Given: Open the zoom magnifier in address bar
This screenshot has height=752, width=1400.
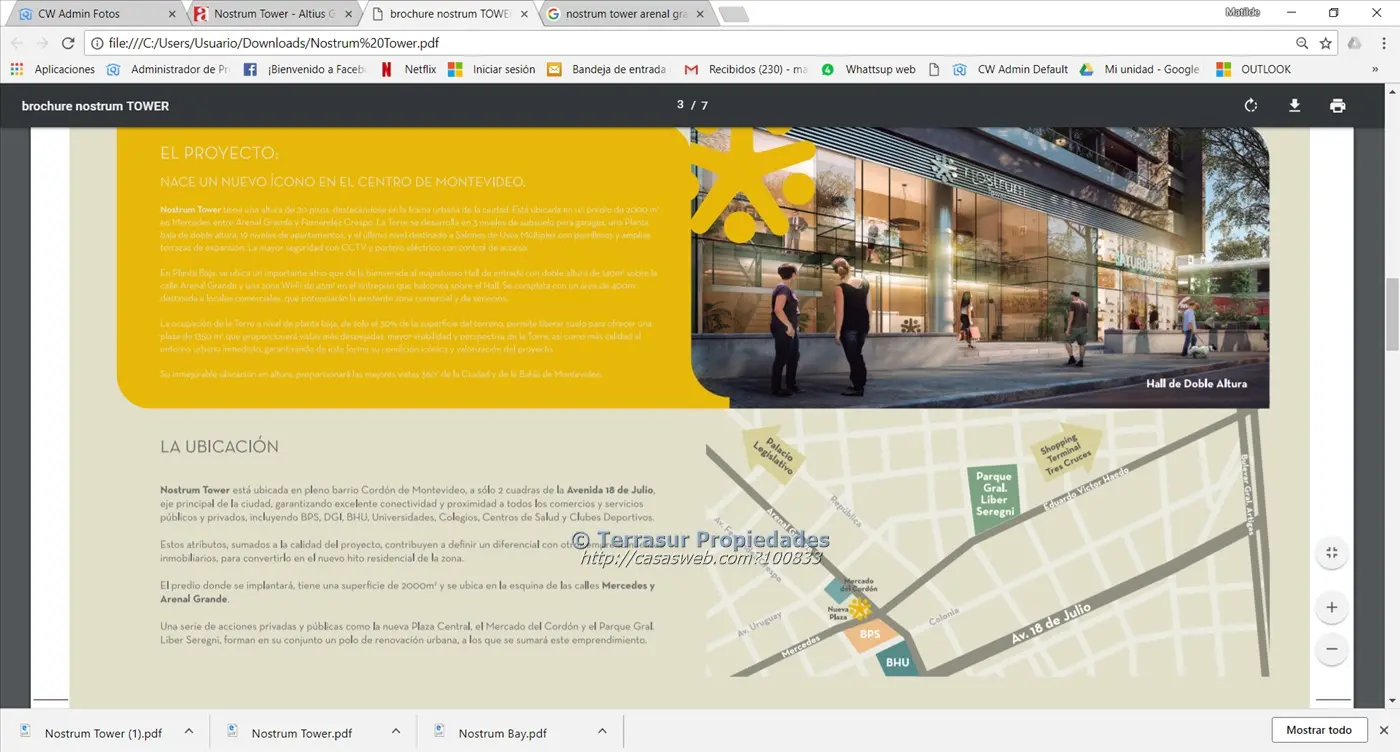Looking at the screenshot, I should [x=1302, y=44].
